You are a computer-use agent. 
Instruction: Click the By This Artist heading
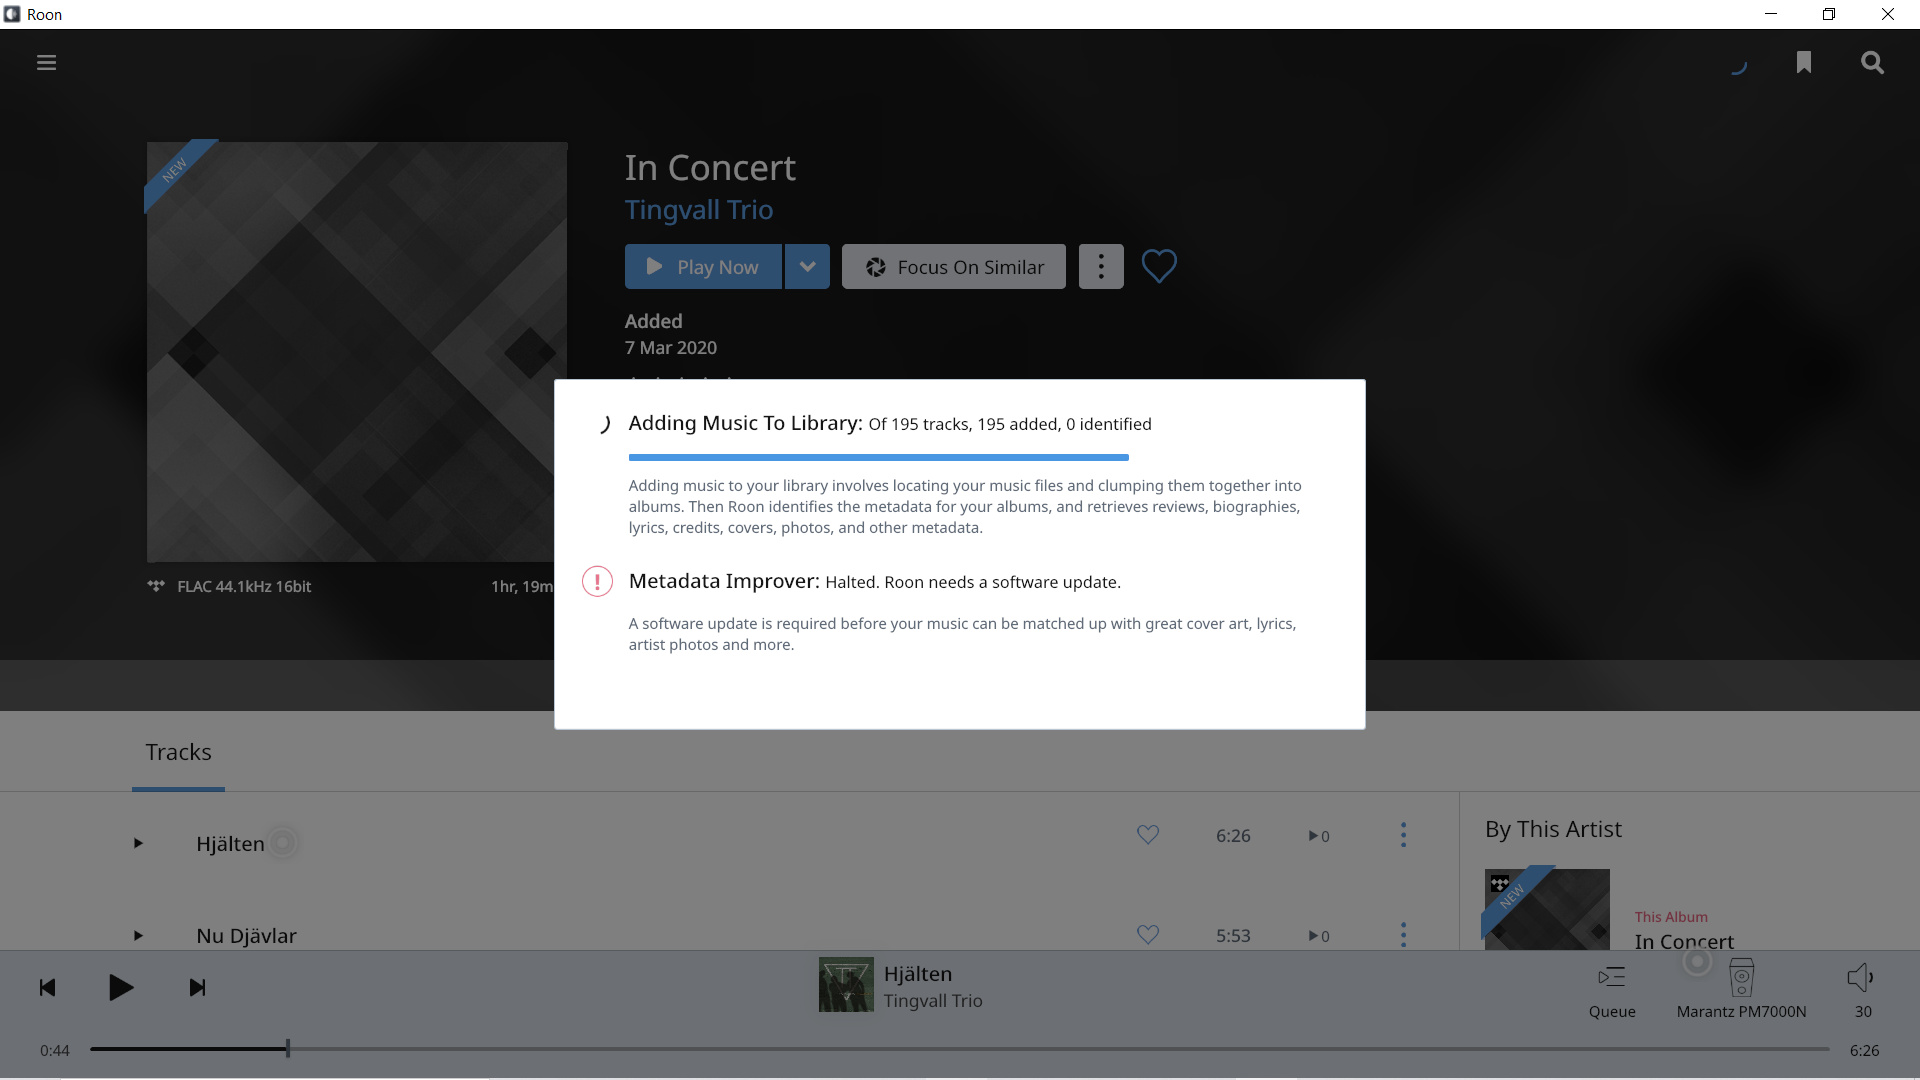click(x=1553, y=829)
